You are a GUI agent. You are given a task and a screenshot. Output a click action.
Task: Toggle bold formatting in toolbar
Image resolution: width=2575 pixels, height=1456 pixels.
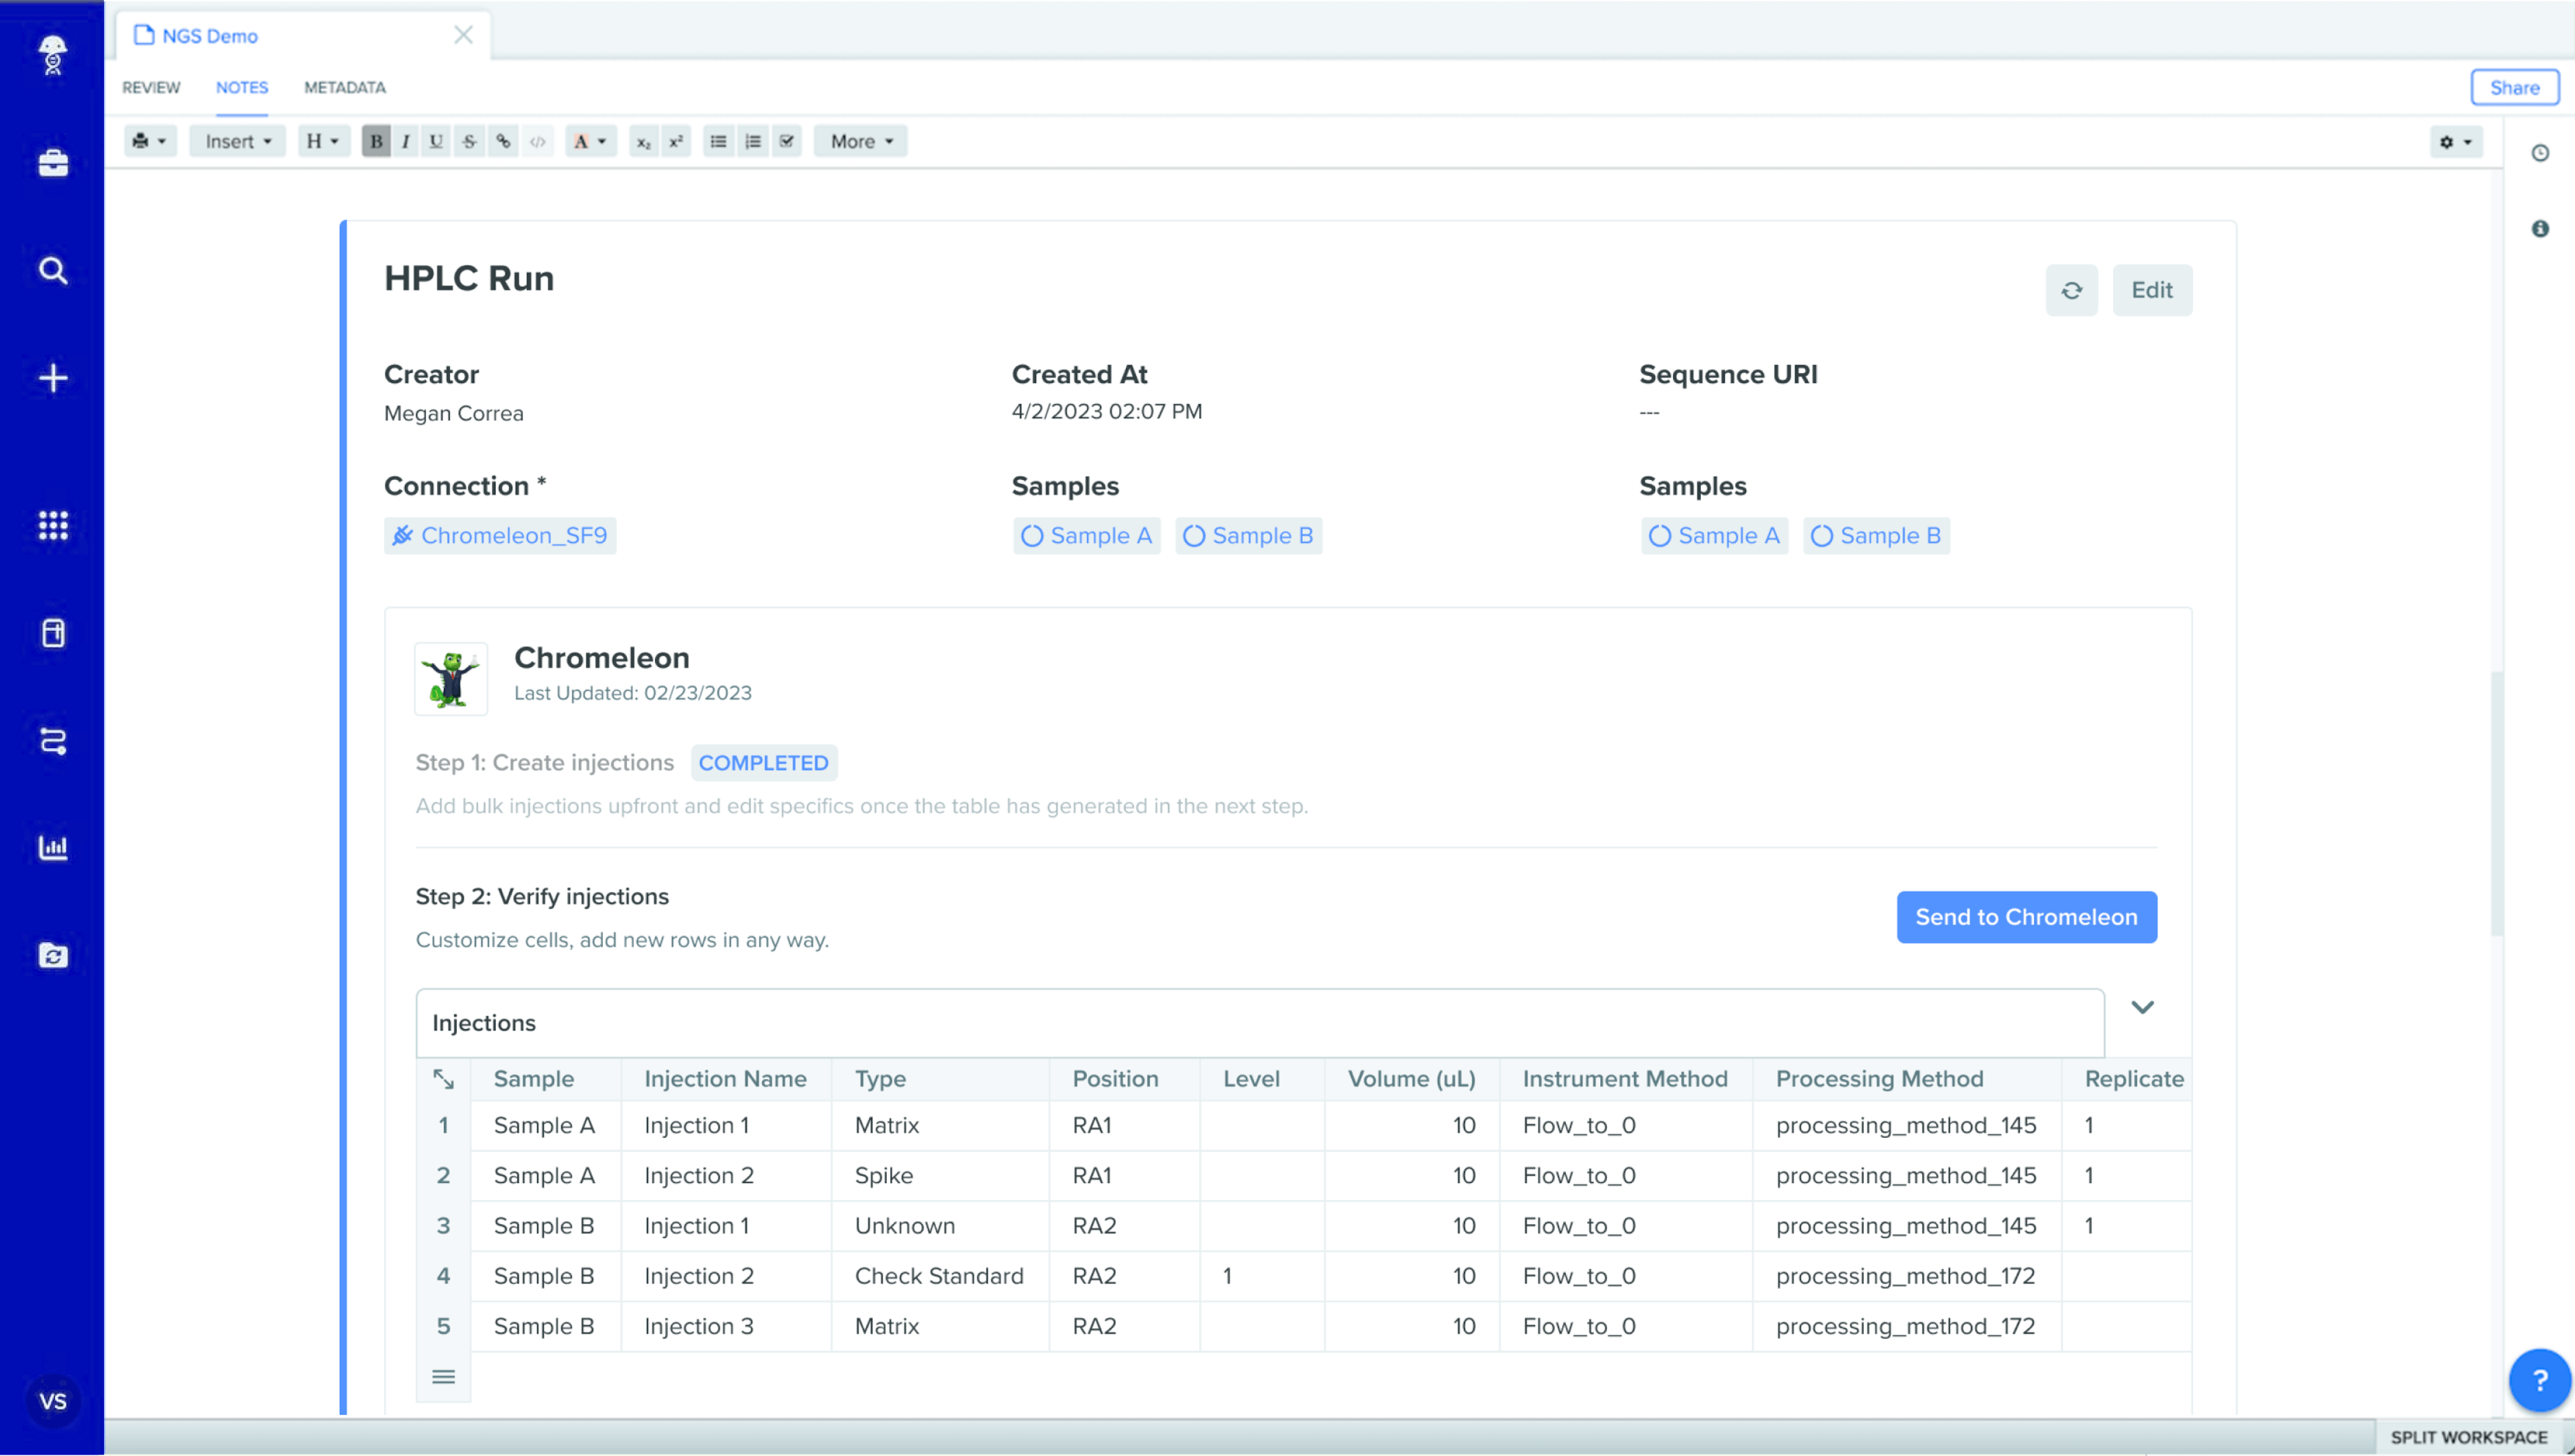[376, 141]
